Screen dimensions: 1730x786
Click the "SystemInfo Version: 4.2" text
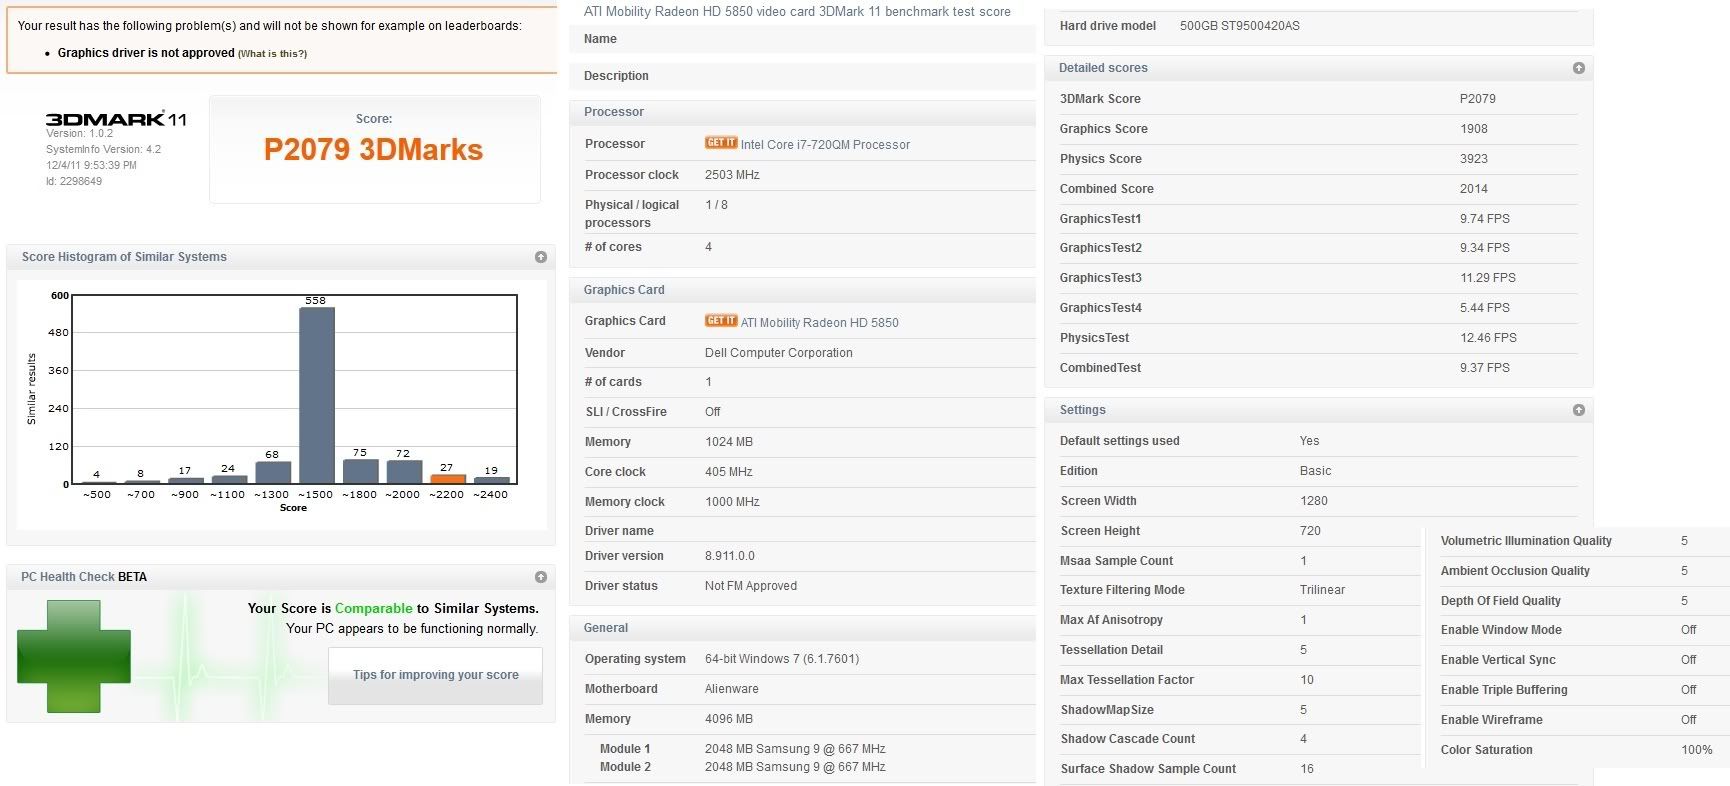point(103,149)
